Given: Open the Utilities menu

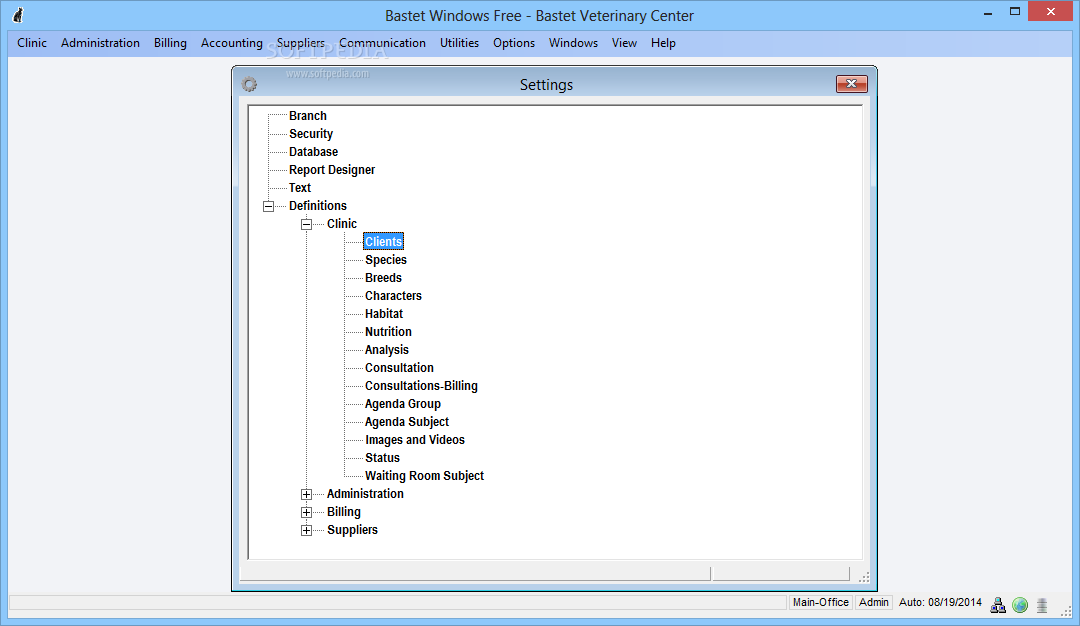Looking at the screenshot, I should pos(459,43).
